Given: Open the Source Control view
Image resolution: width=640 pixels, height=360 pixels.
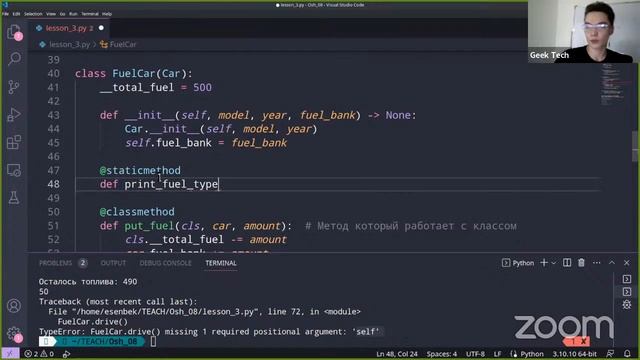Looking at the screenshot, I should [14, 87].
